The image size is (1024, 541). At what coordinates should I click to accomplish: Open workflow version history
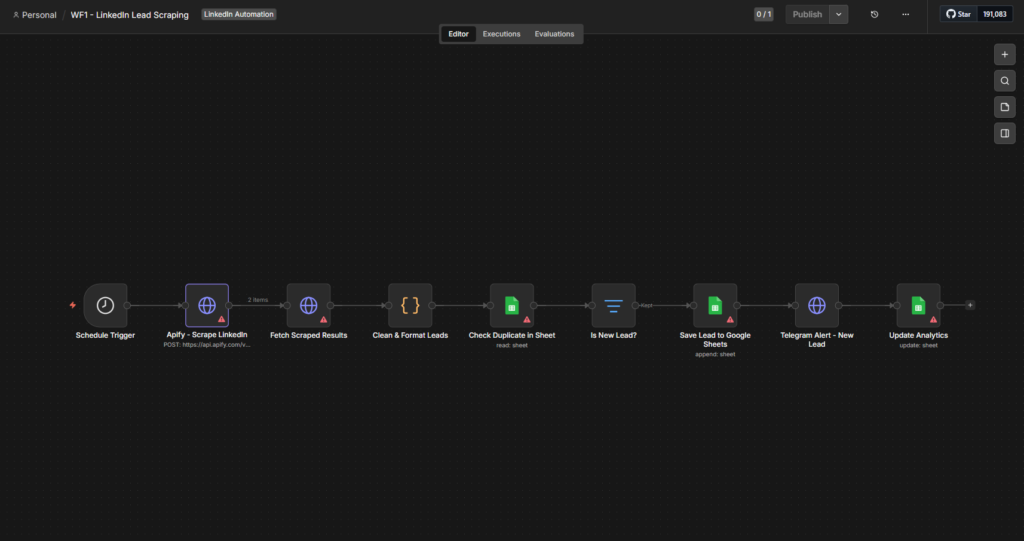[874, 14]
